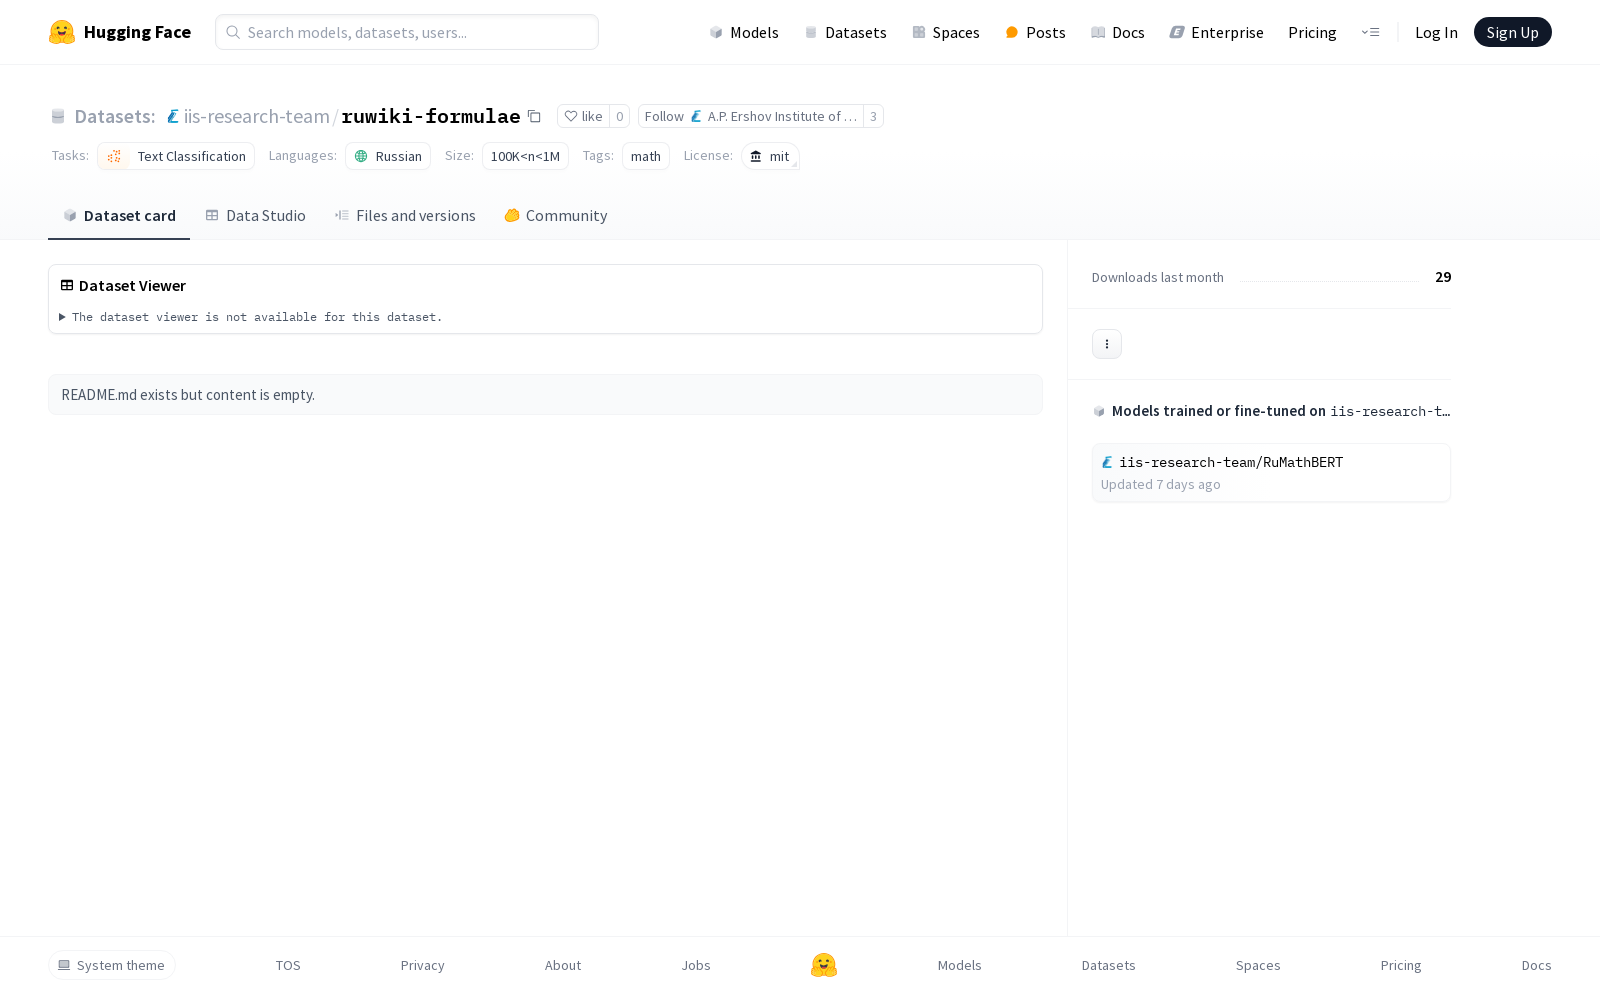
Task: Open the Datasets footer link
Action: 1109,965
